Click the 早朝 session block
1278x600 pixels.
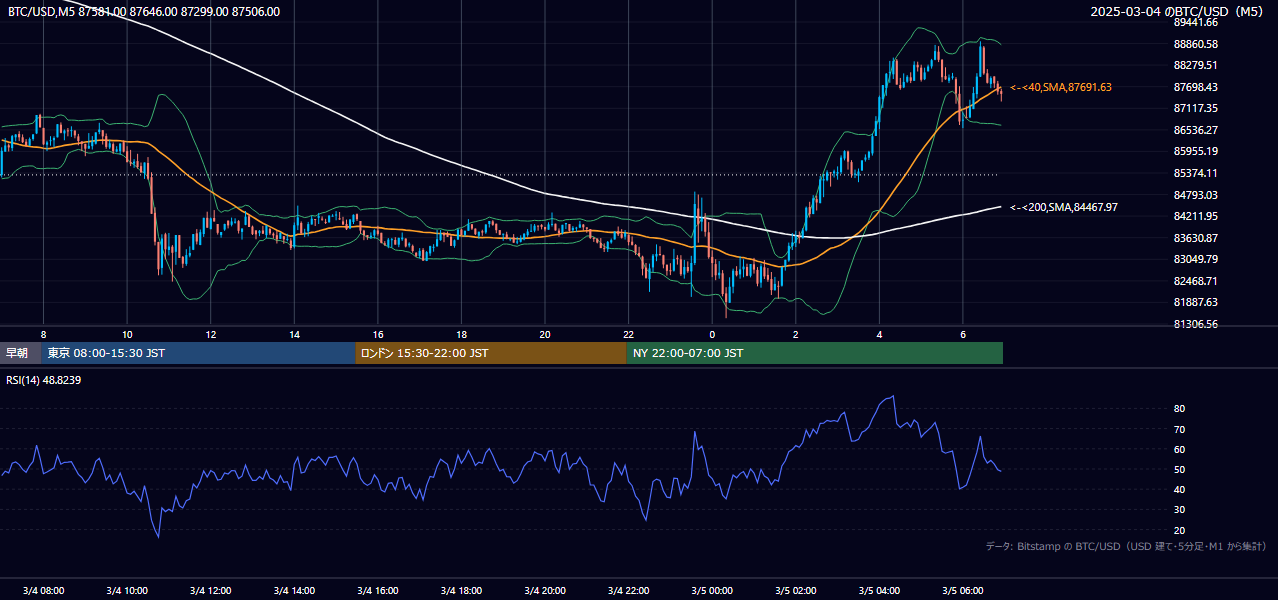pyautogui.click(x=20, y=353)
